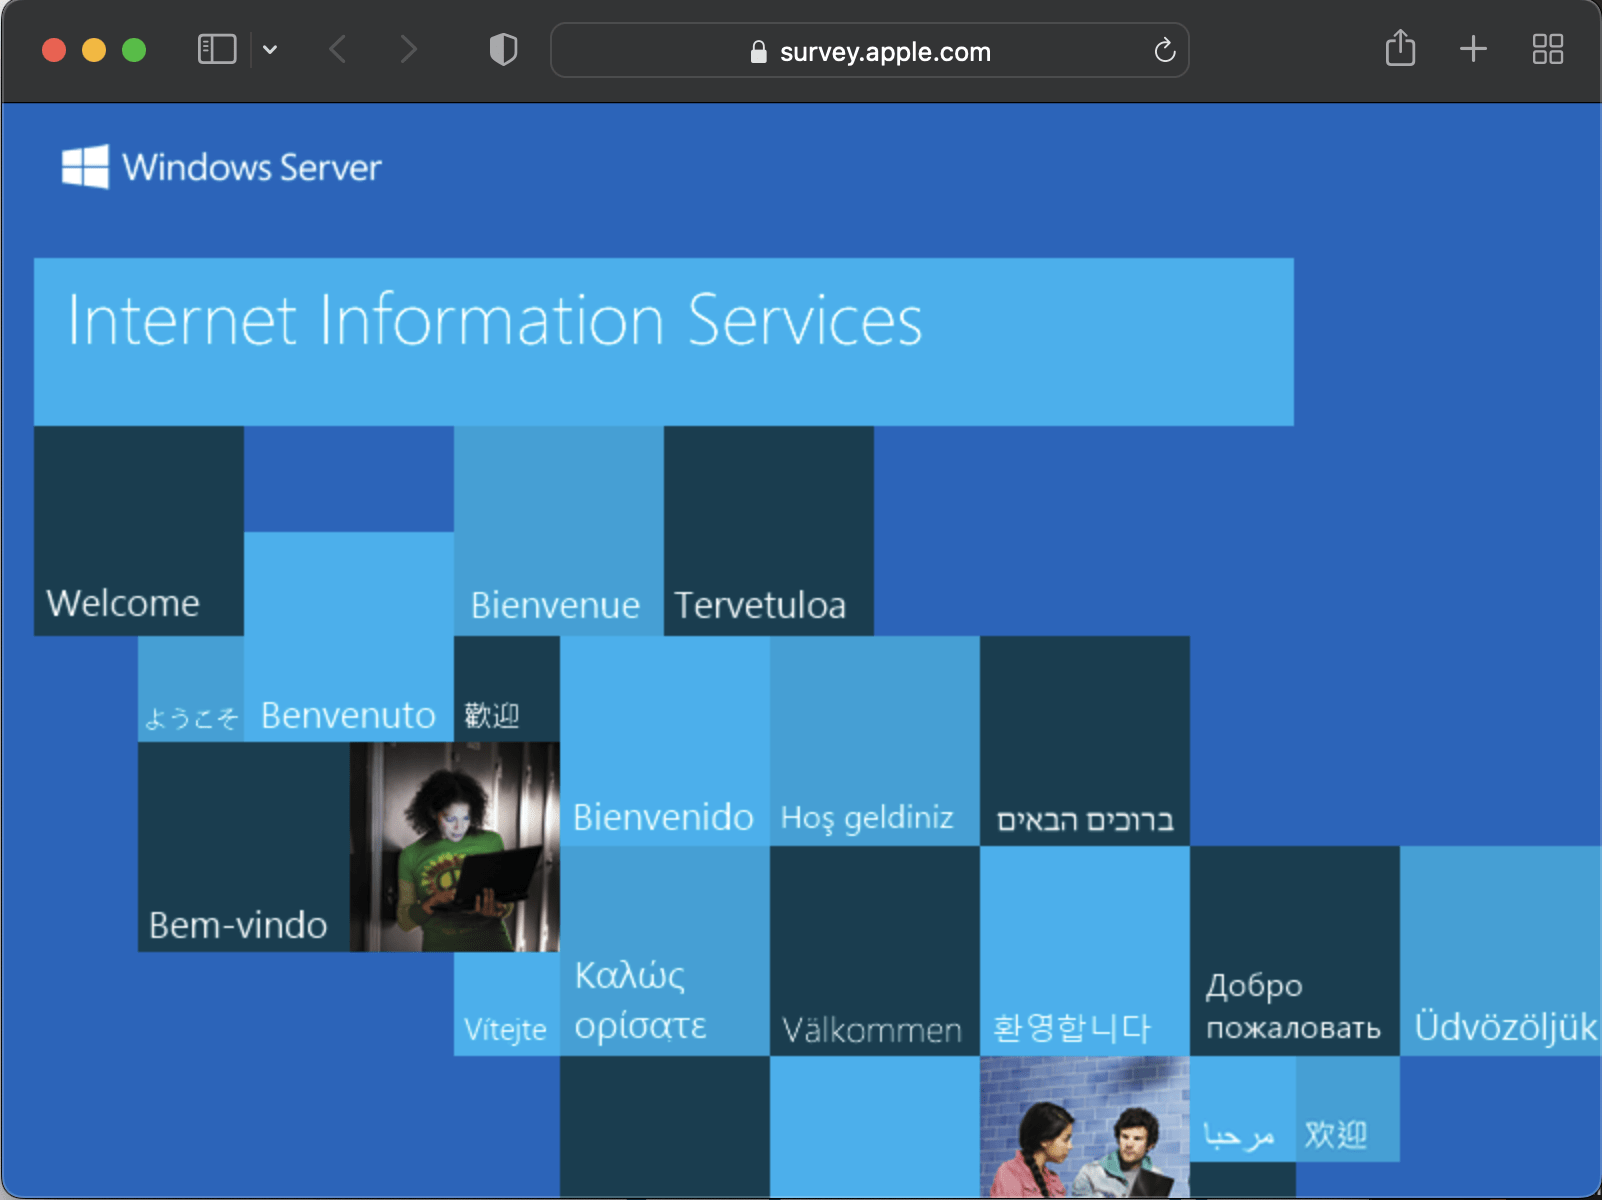This screenshot has width=1602, height=1200.
Task: Click the lock icon in address bar
Action: click(x=758, y=51)
